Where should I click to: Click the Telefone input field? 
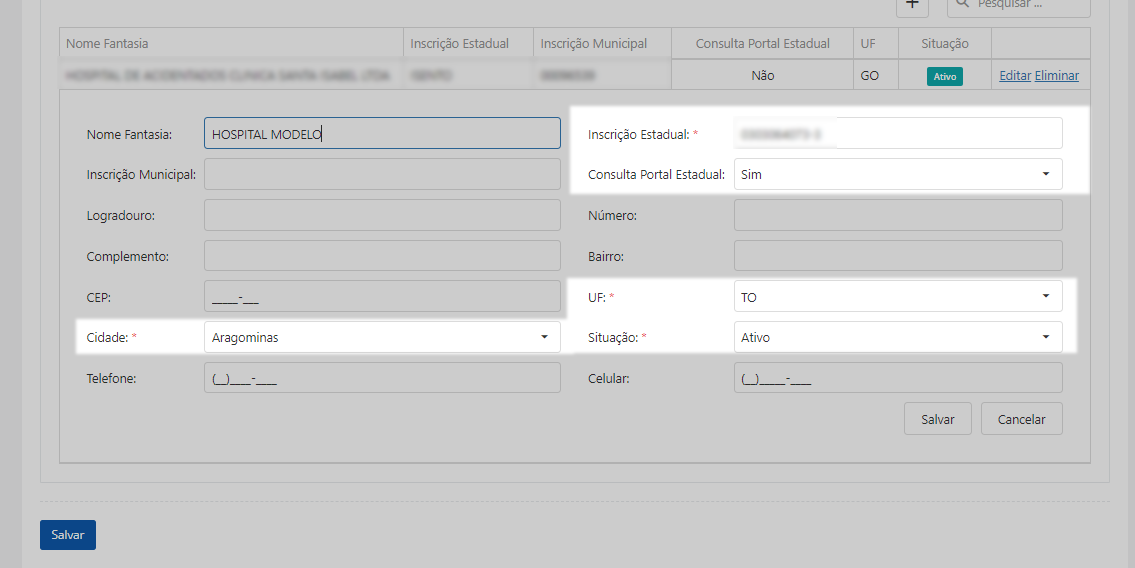click(382, 378)
